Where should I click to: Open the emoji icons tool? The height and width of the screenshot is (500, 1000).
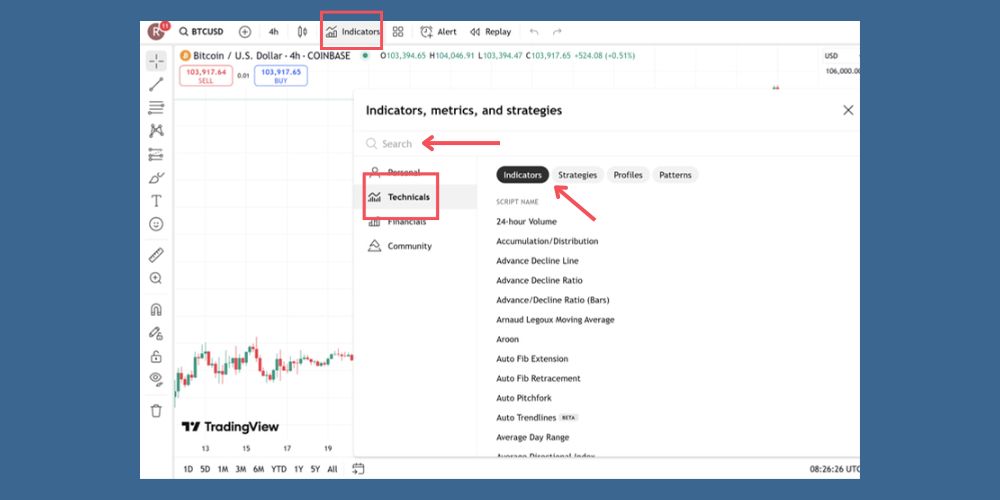pyautogui.click(x=156, y=224)
